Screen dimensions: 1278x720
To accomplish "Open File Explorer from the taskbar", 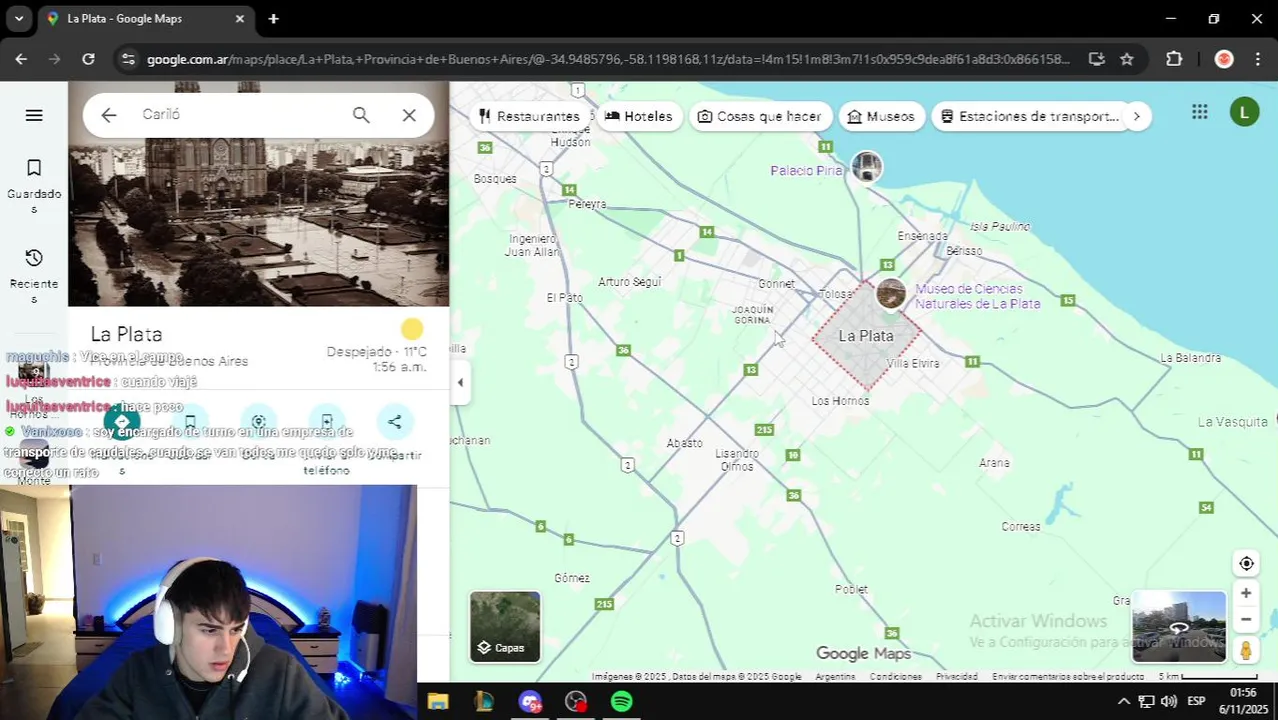I will coord(437,702).
